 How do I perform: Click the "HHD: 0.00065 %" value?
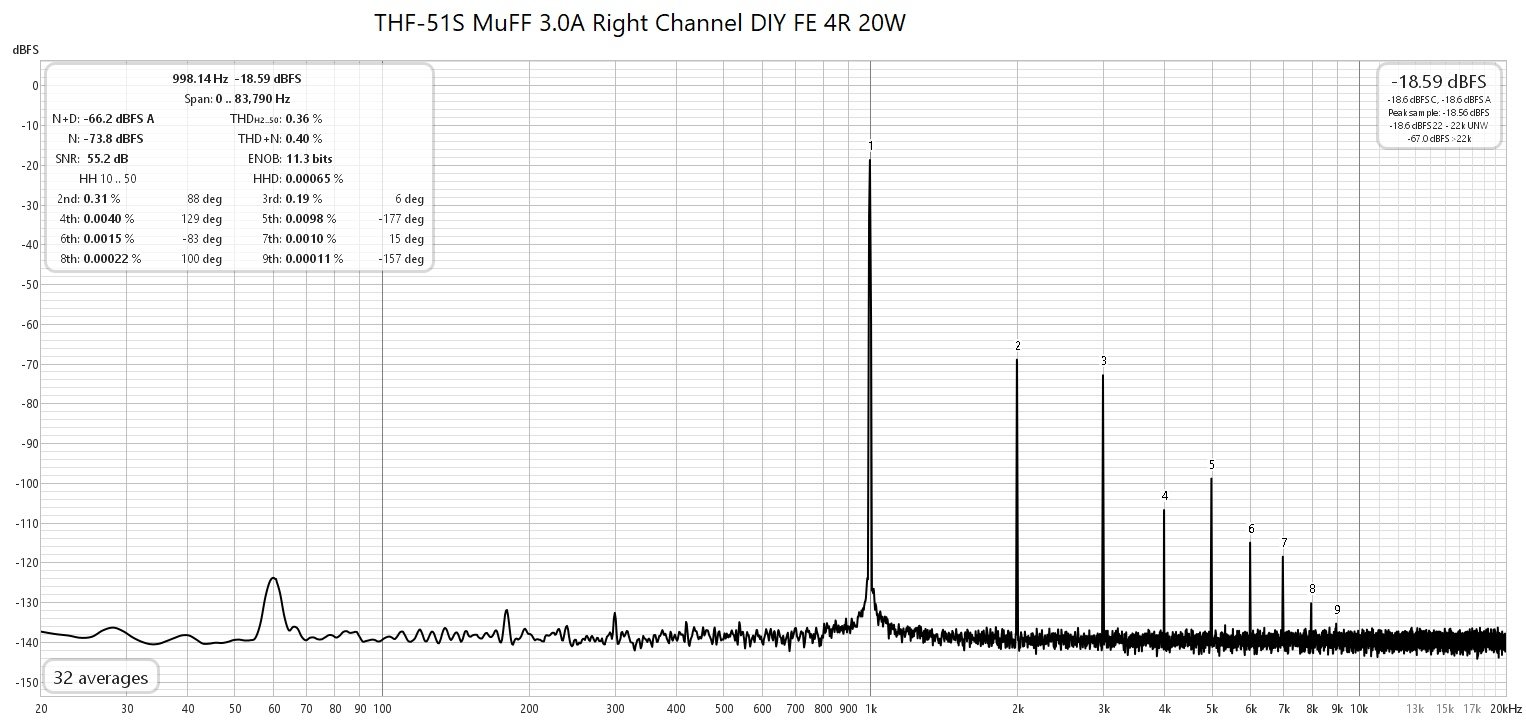point(298,178)
